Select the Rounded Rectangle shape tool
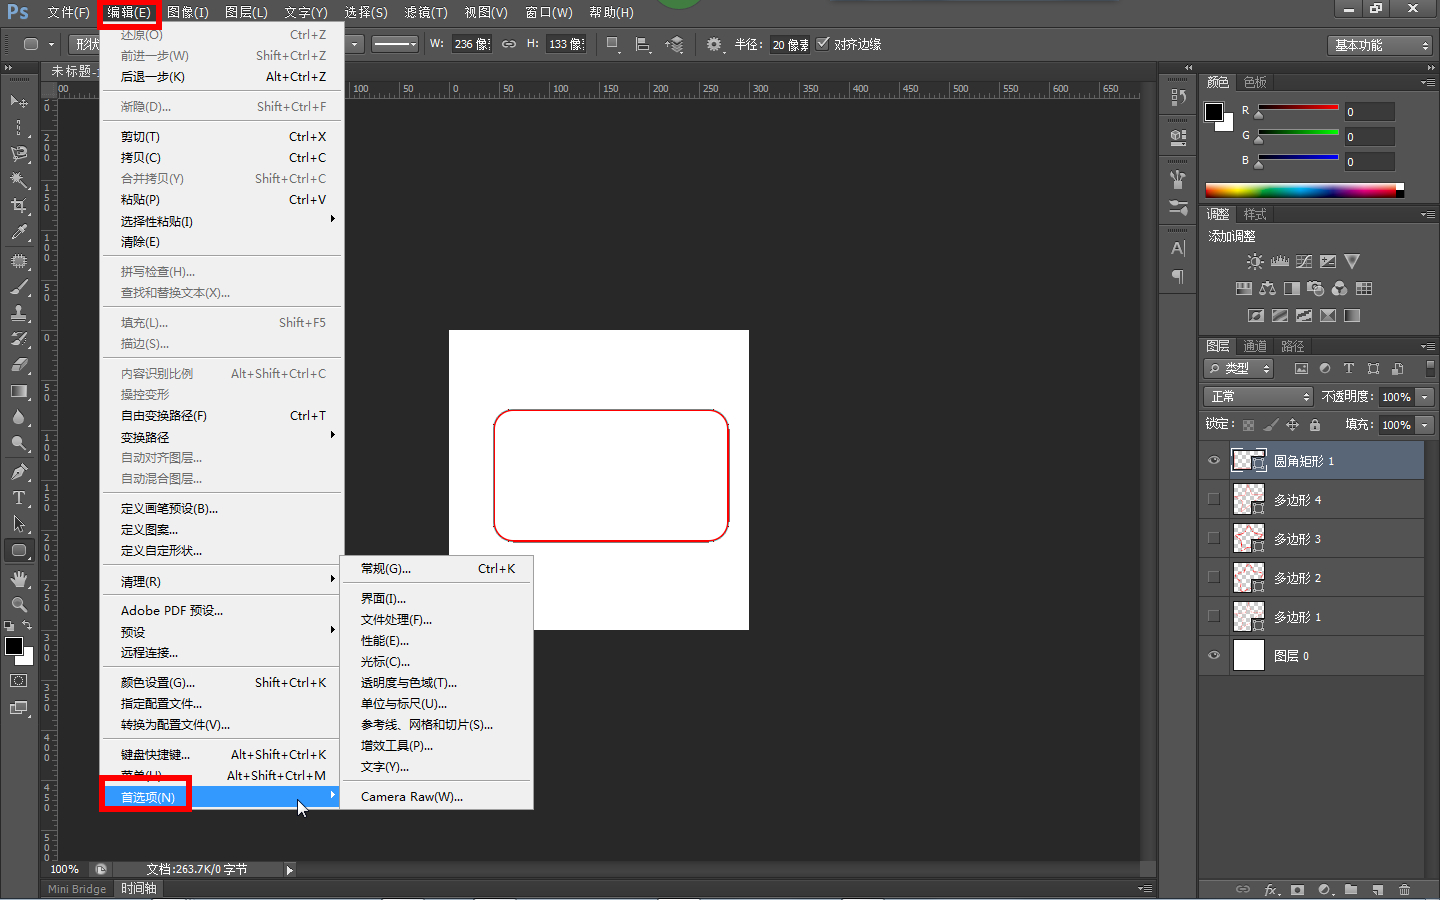 point(19,550)
